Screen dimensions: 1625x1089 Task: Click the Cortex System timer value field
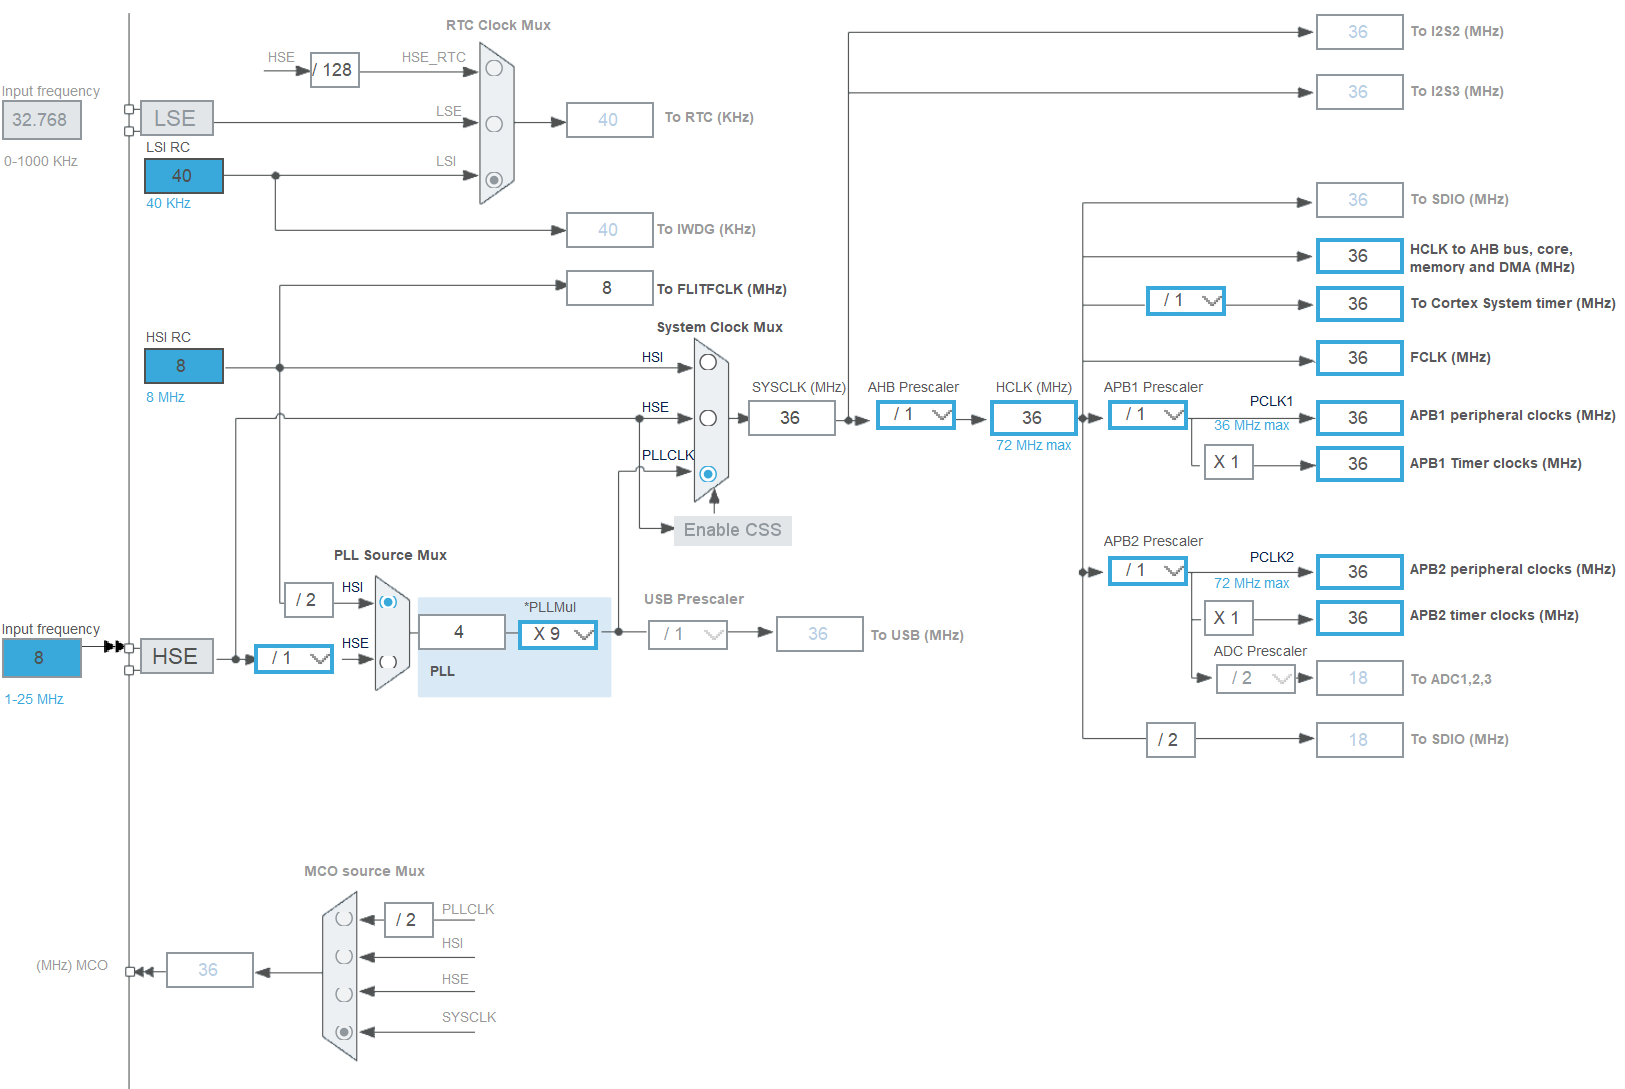[x=1359, y=304]
